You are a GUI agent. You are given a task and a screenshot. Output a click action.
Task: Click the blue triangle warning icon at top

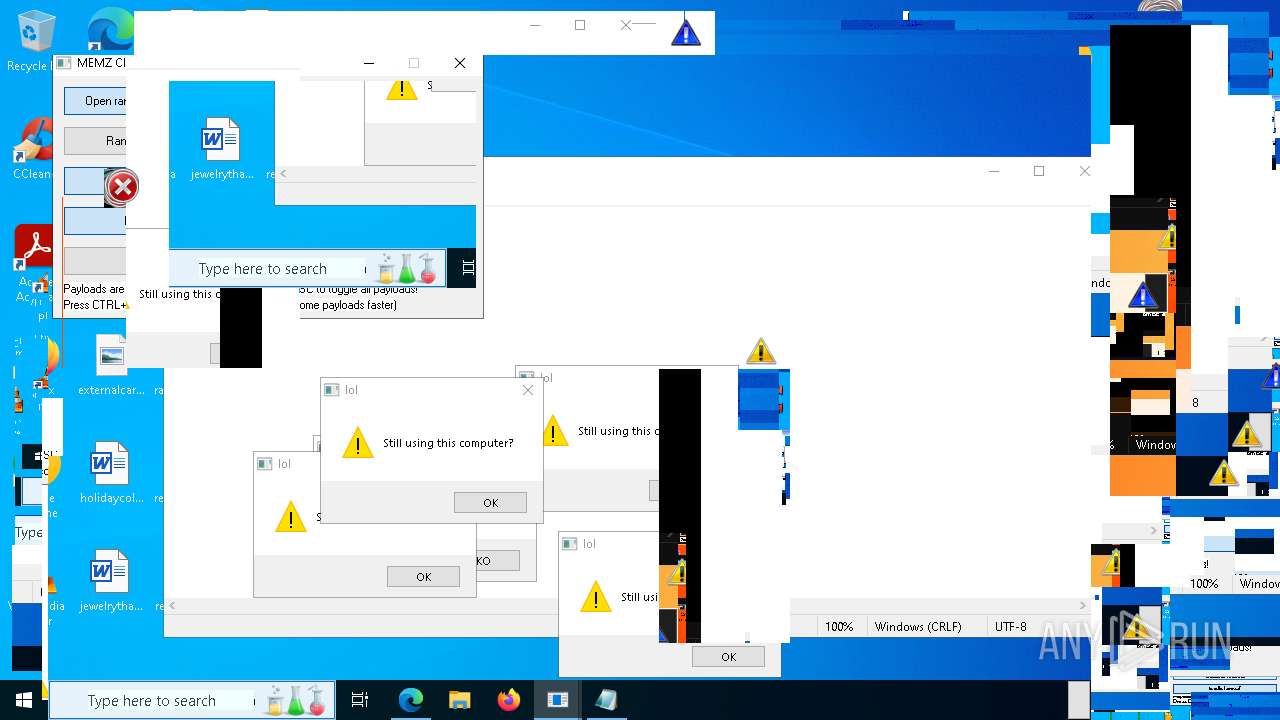click(x=685, y=33)
